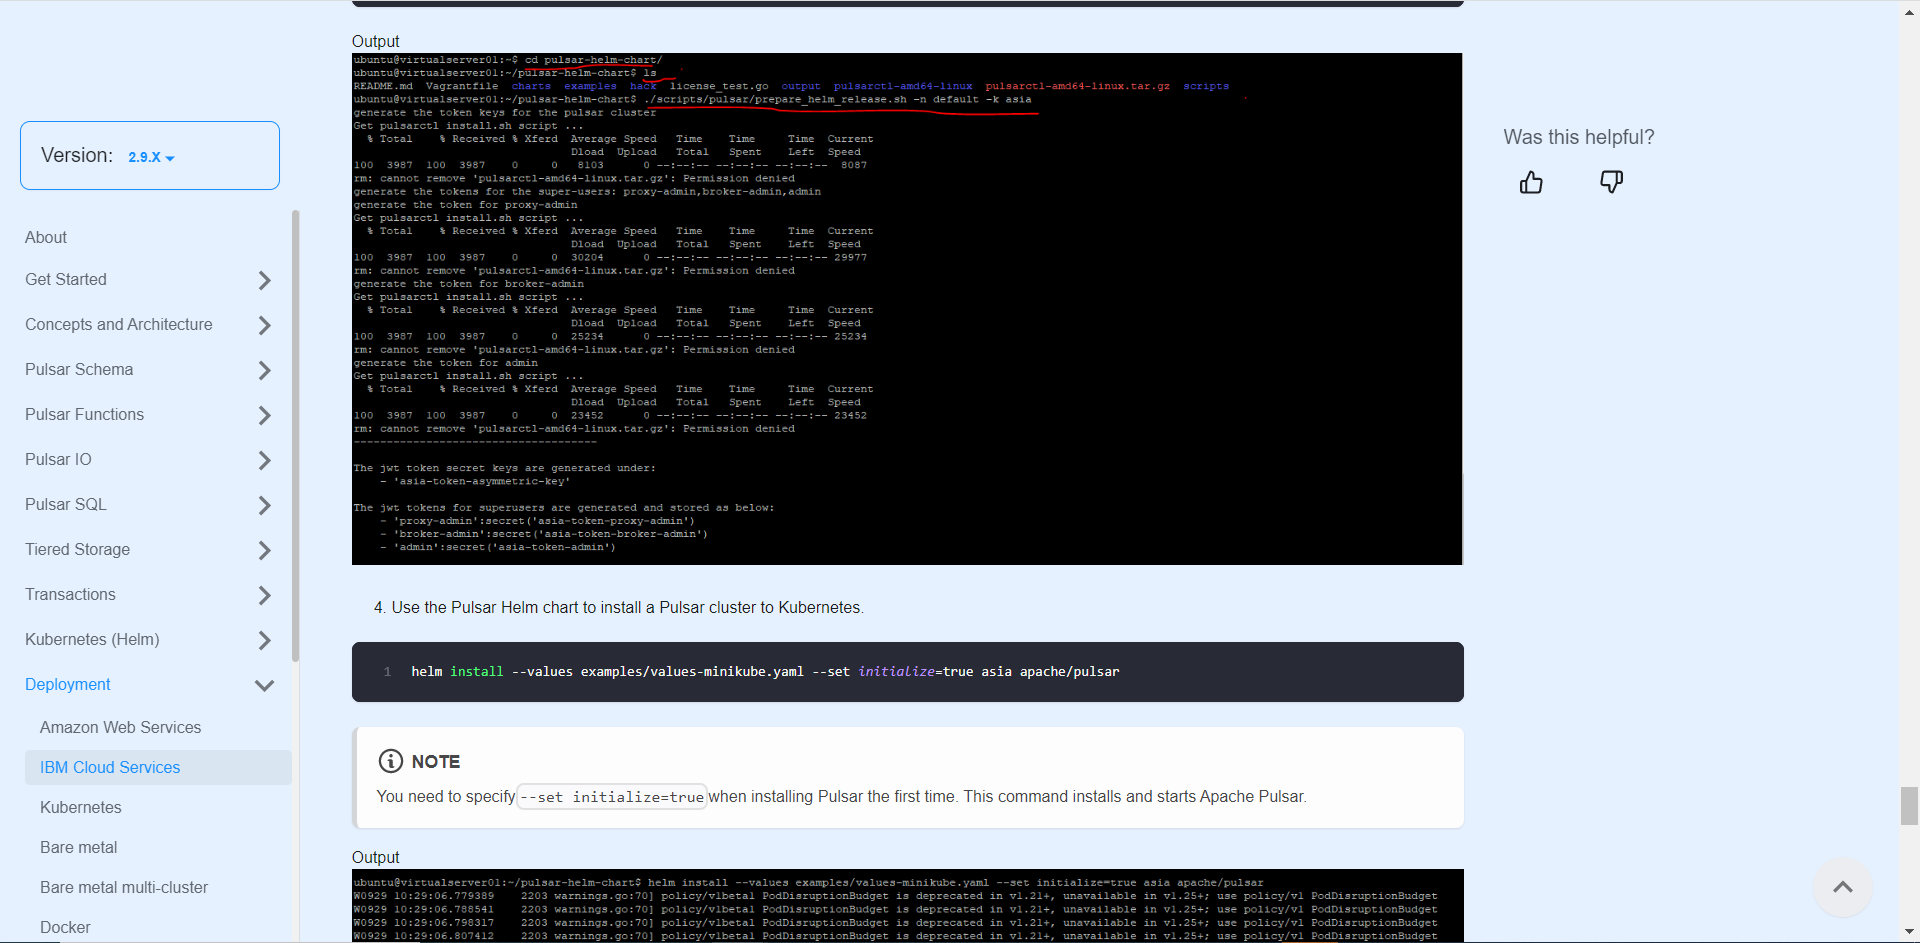Expand the Get Started section chevron
This screenshot has height=943, width=1920.
264,280
